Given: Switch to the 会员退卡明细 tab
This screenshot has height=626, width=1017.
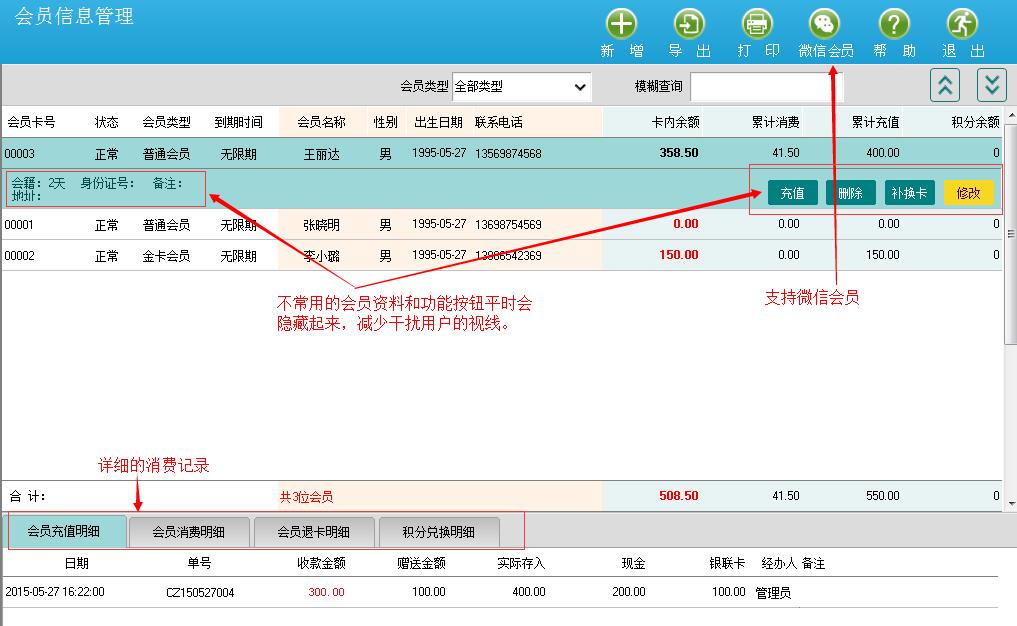Looking at the screenshot, I should click(x=314, y=532).
